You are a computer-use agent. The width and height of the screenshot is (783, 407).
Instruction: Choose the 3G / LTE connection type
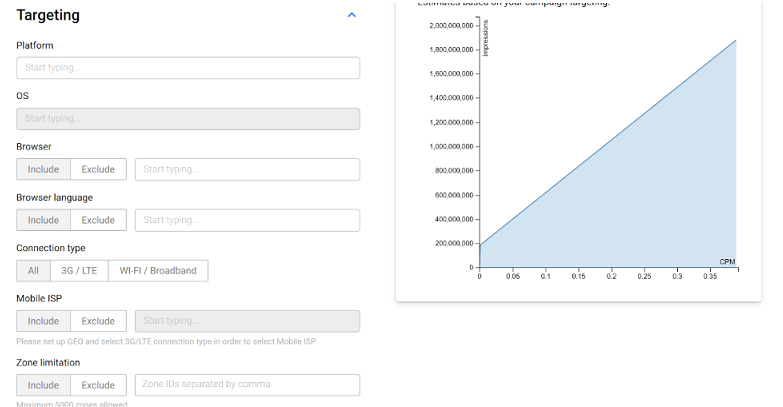click(79, 271)
